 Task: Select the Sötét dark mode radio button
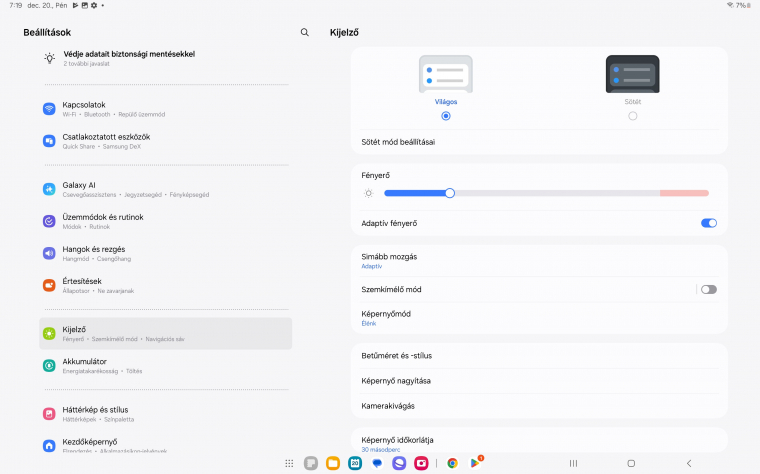pyautogui.click(x=633, y=116)
